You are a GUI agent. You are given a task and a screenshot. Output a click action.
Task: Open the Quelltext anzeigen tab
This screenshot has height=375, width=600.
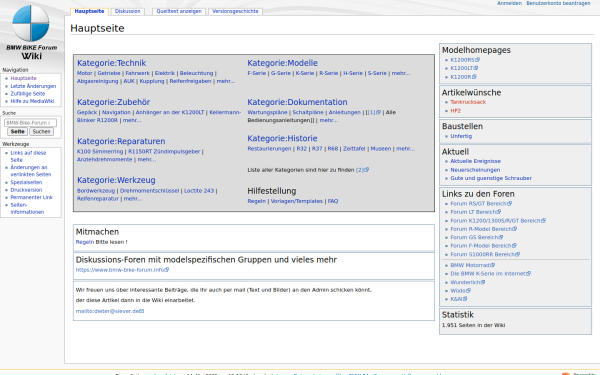click(179, 11)
